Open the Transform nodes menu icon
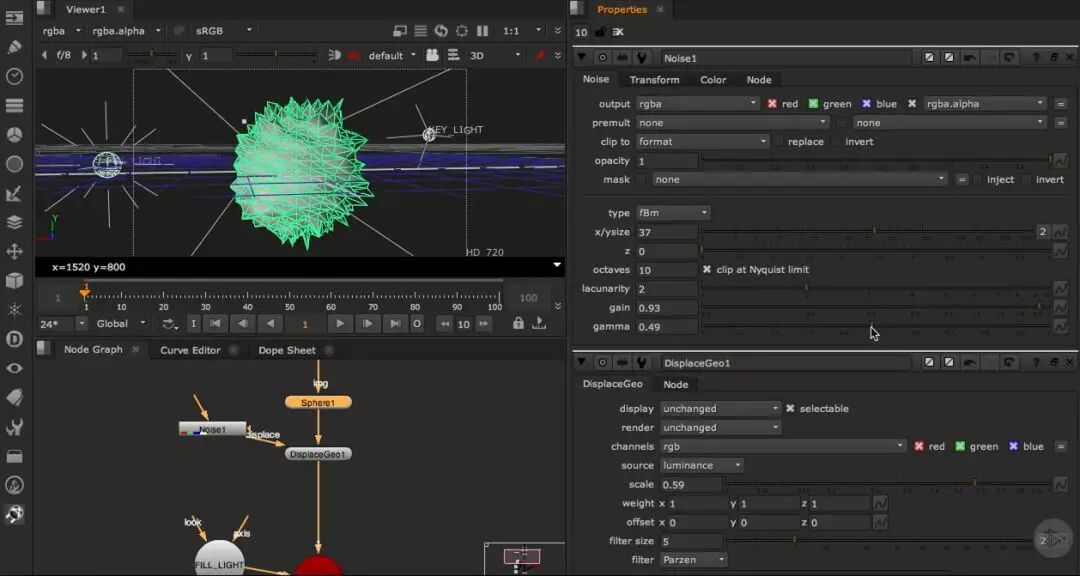 [x=14, y=251]
